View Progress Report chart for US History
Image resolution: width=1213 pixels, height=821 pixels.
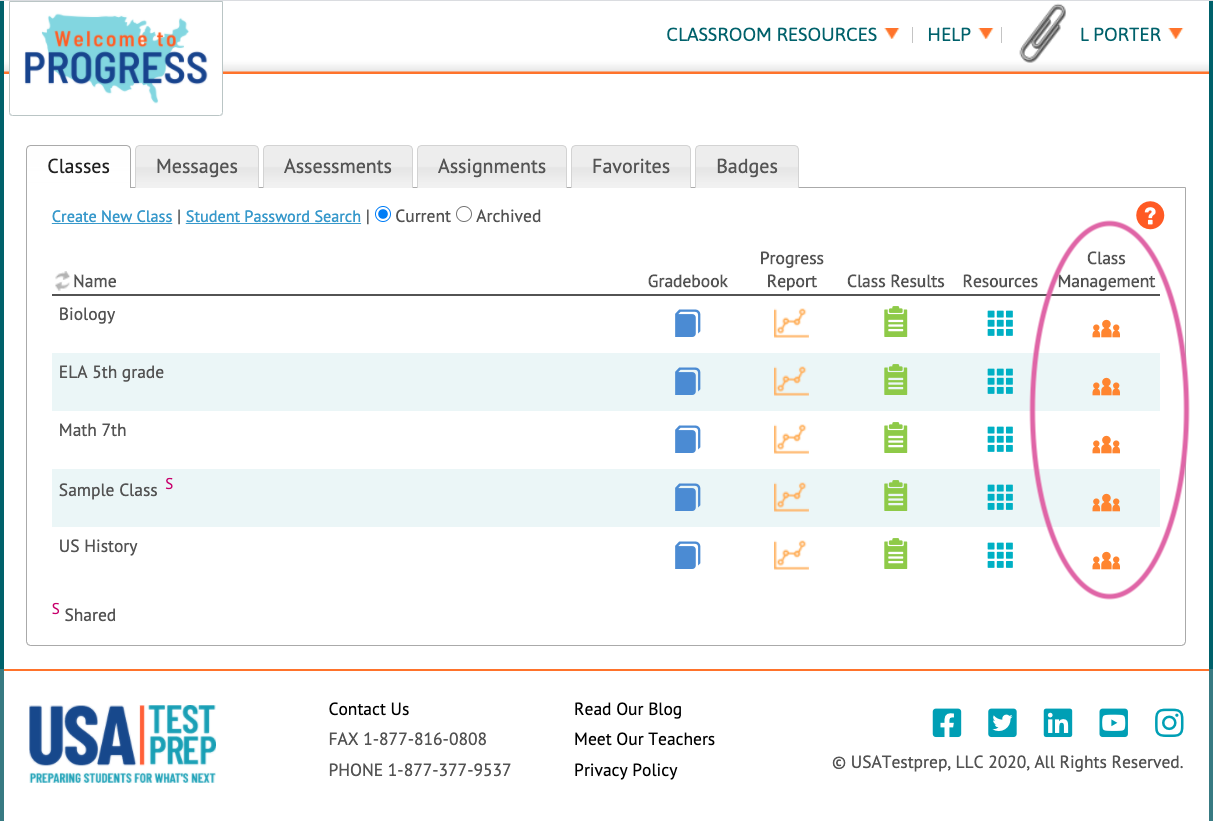click(x=790, y=555)
